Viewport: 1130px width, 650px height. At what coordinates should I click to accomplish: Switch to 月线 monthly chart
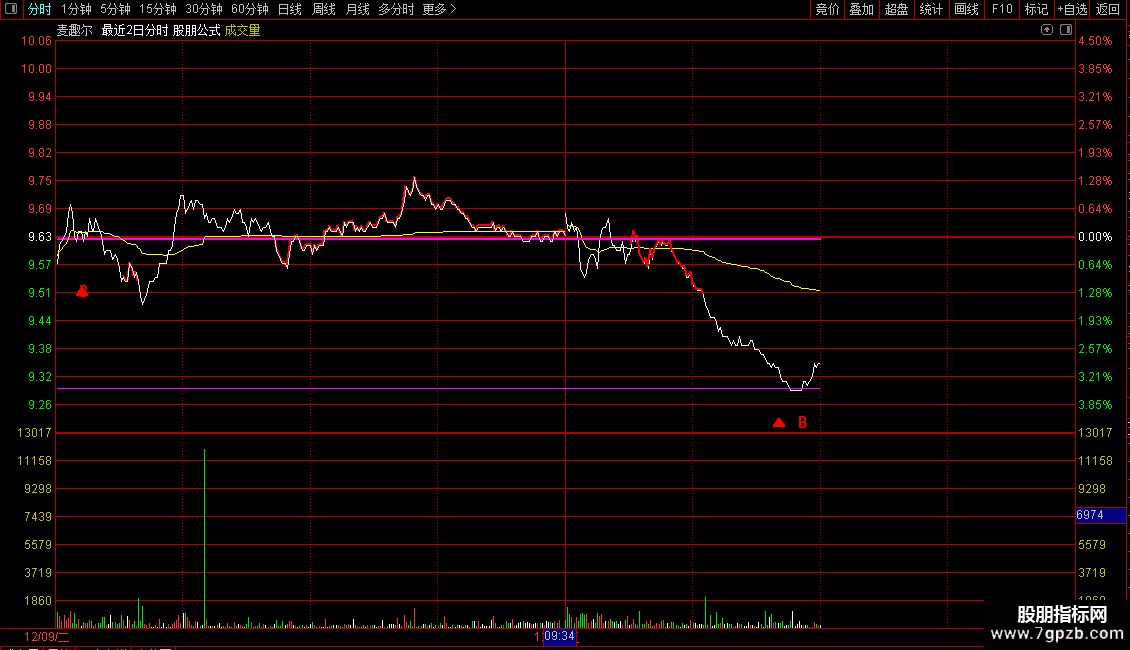click(357, 9)
